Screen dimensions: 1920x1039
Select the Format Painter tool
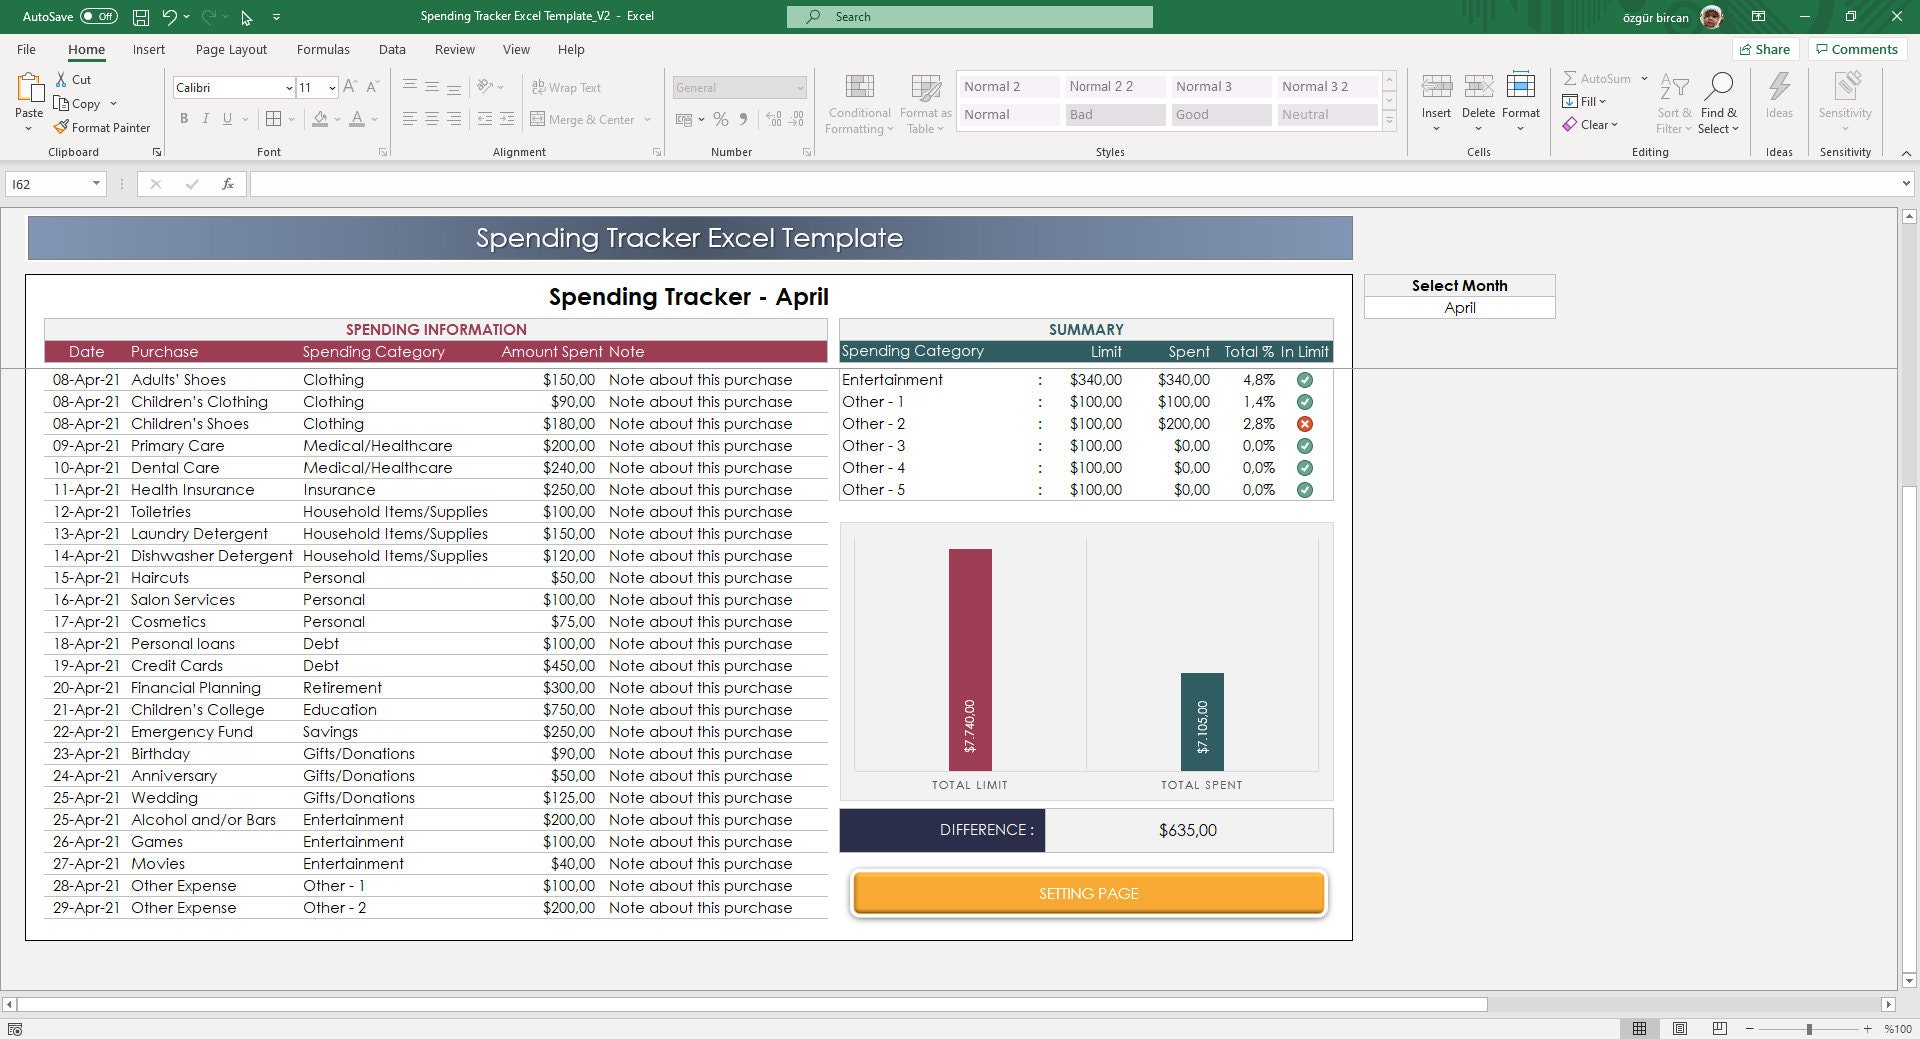[x=103, y=127]
